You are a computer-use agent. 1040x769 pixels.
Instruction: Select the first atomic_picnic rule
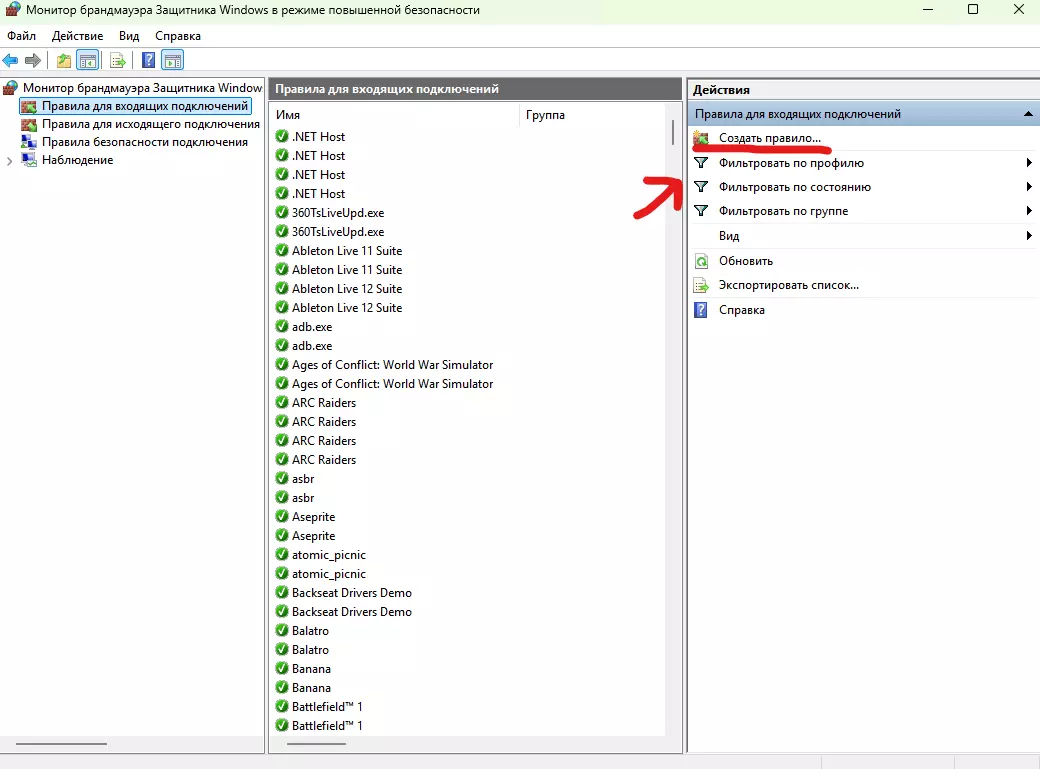[x=329, y=555]
